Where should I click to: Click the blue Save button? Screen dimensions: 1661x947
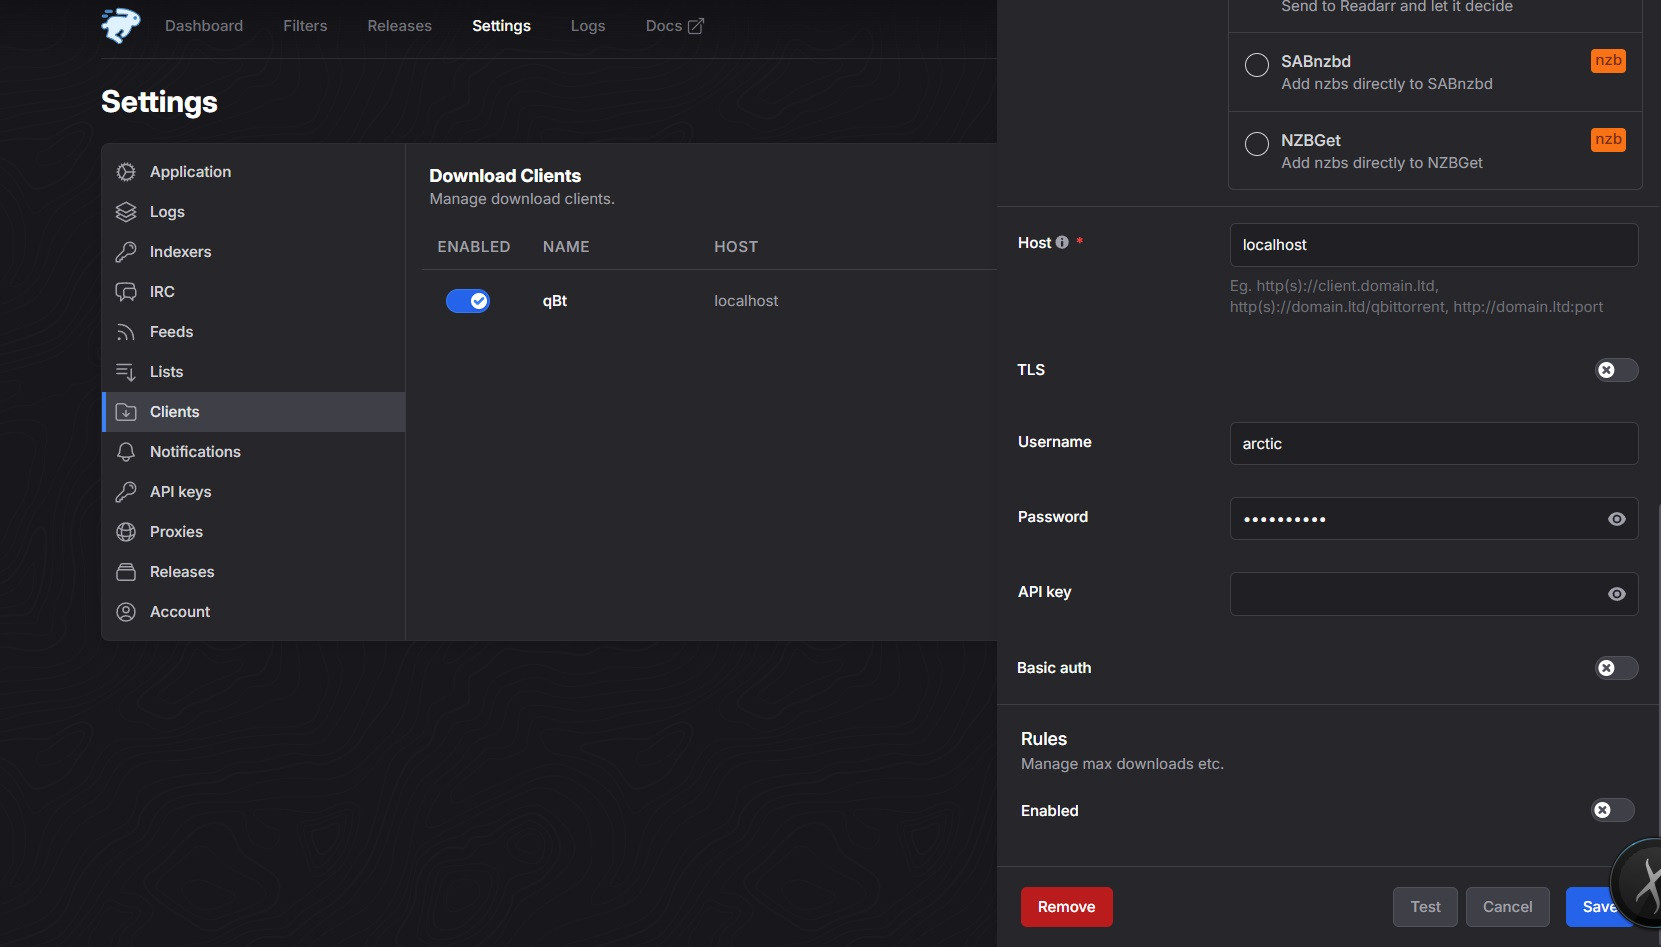coord(1599,907)
